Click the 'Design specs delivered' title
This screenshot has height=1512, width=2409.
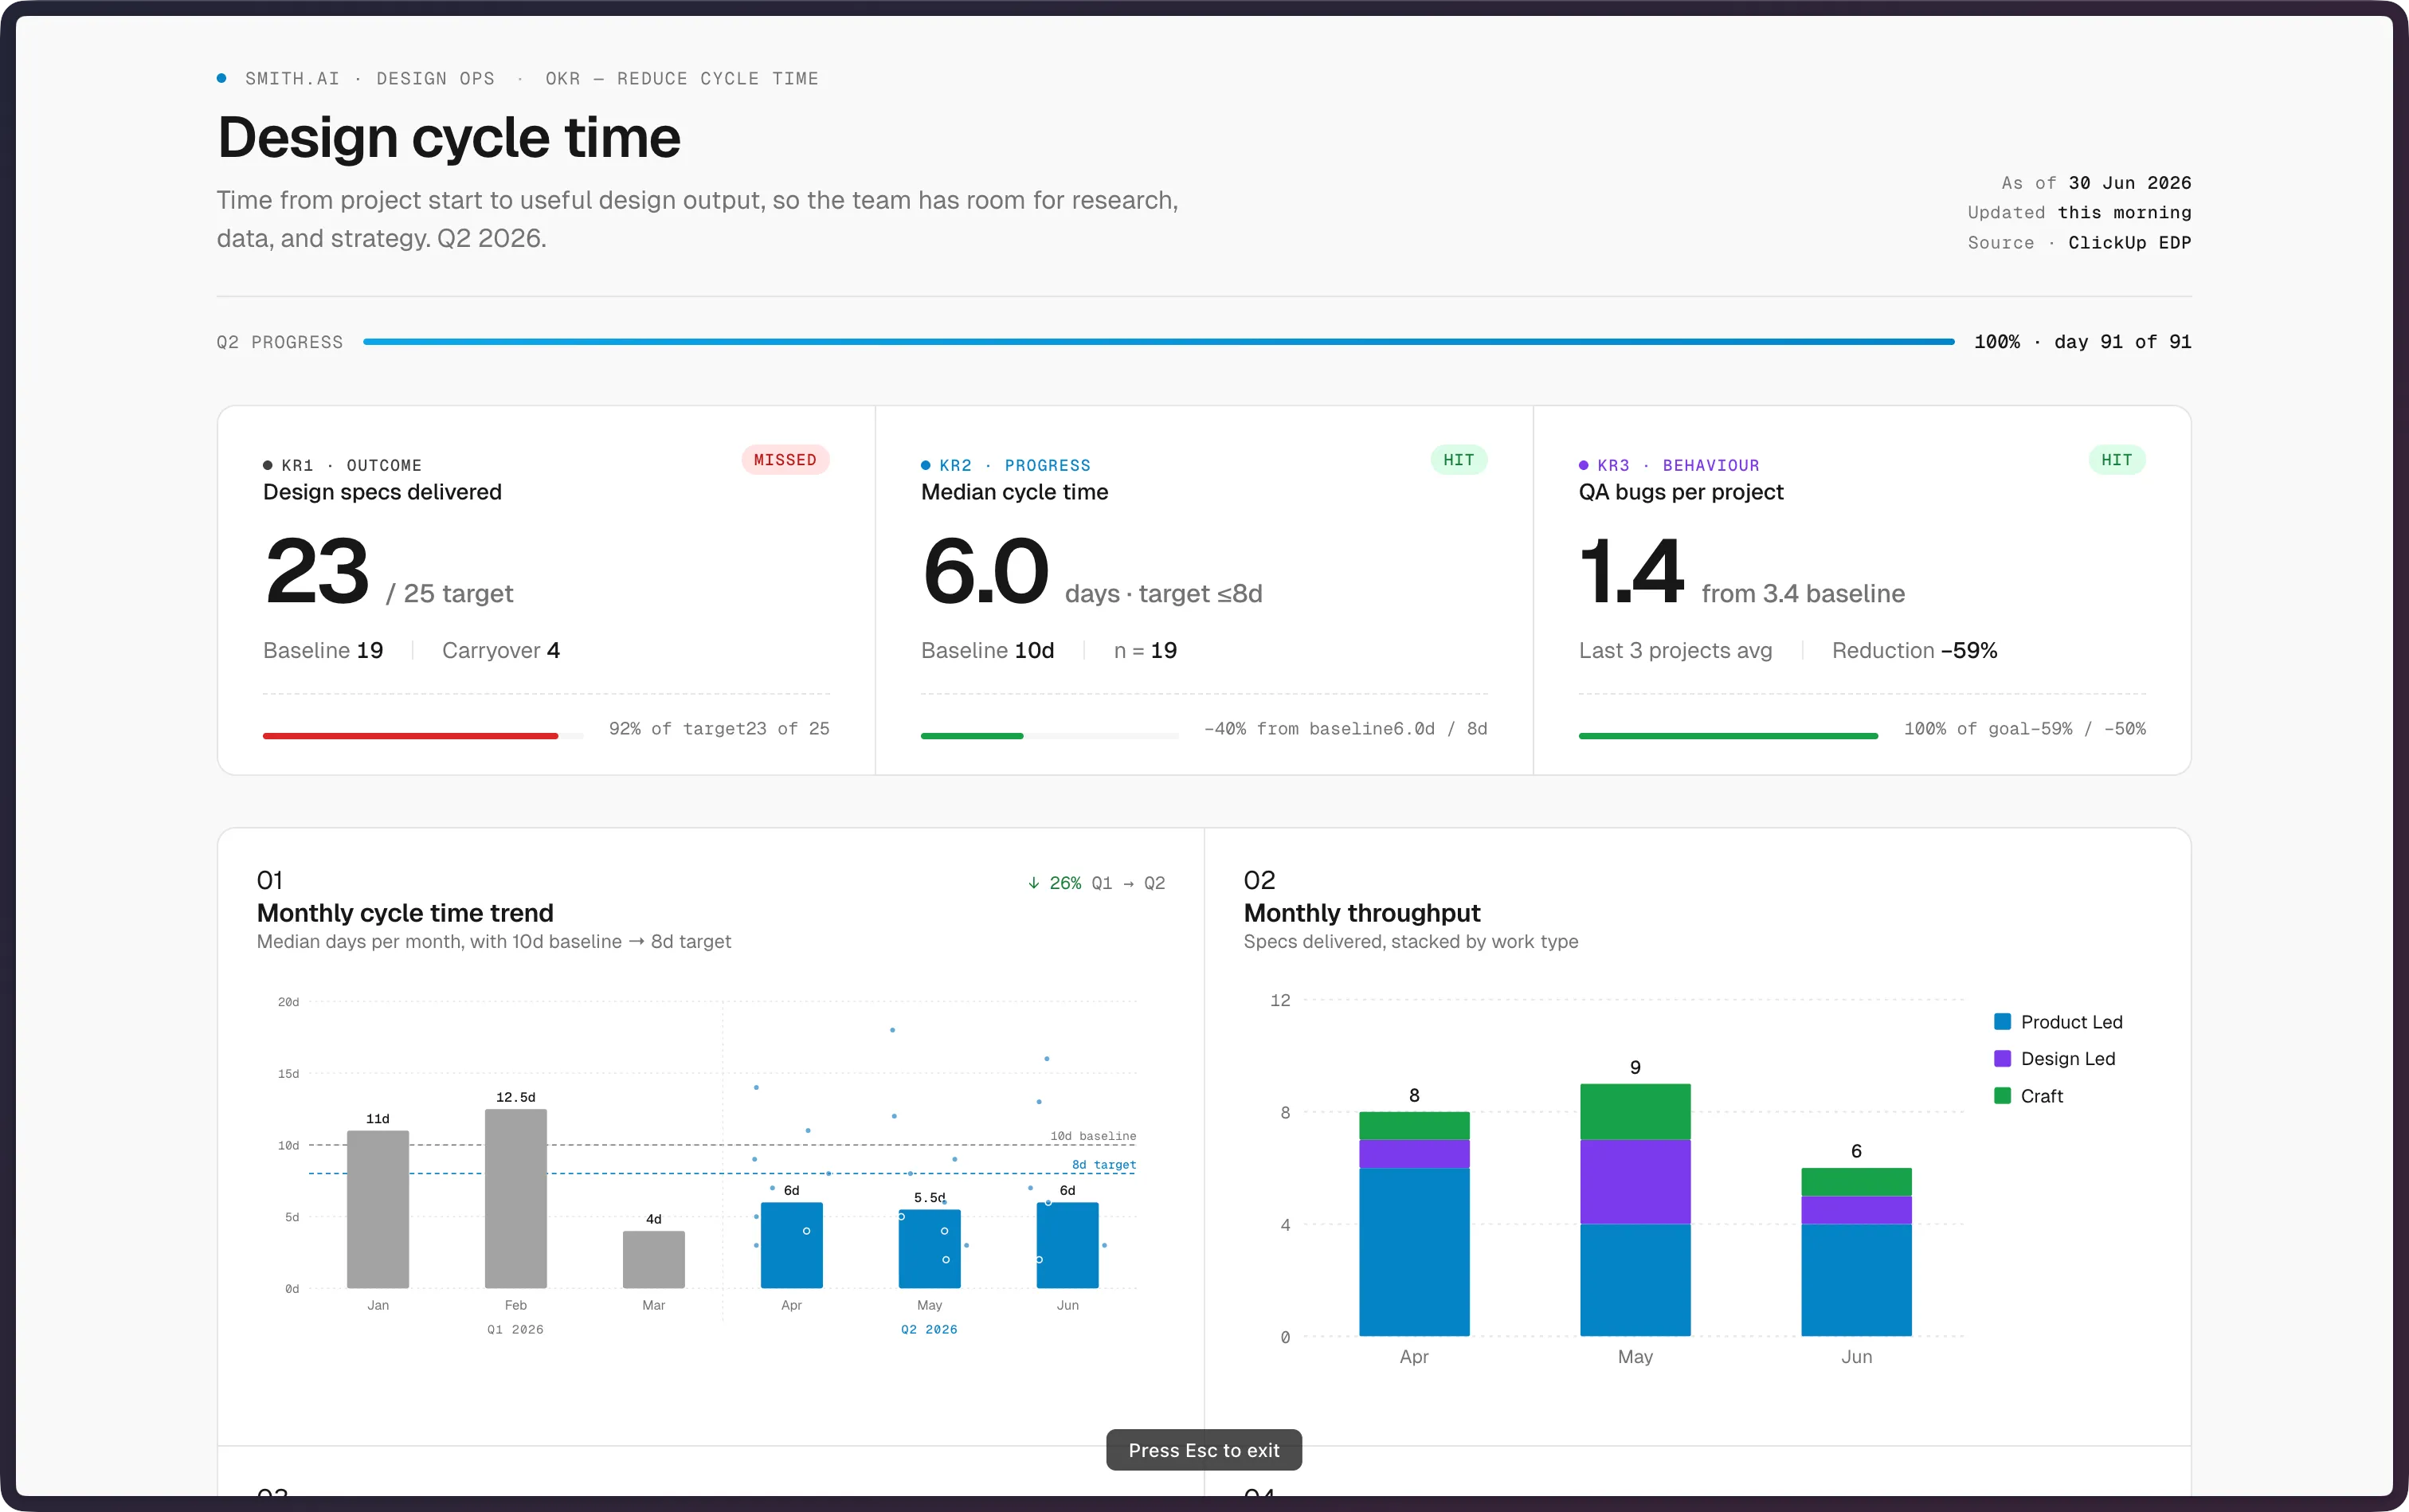(382, 492)
